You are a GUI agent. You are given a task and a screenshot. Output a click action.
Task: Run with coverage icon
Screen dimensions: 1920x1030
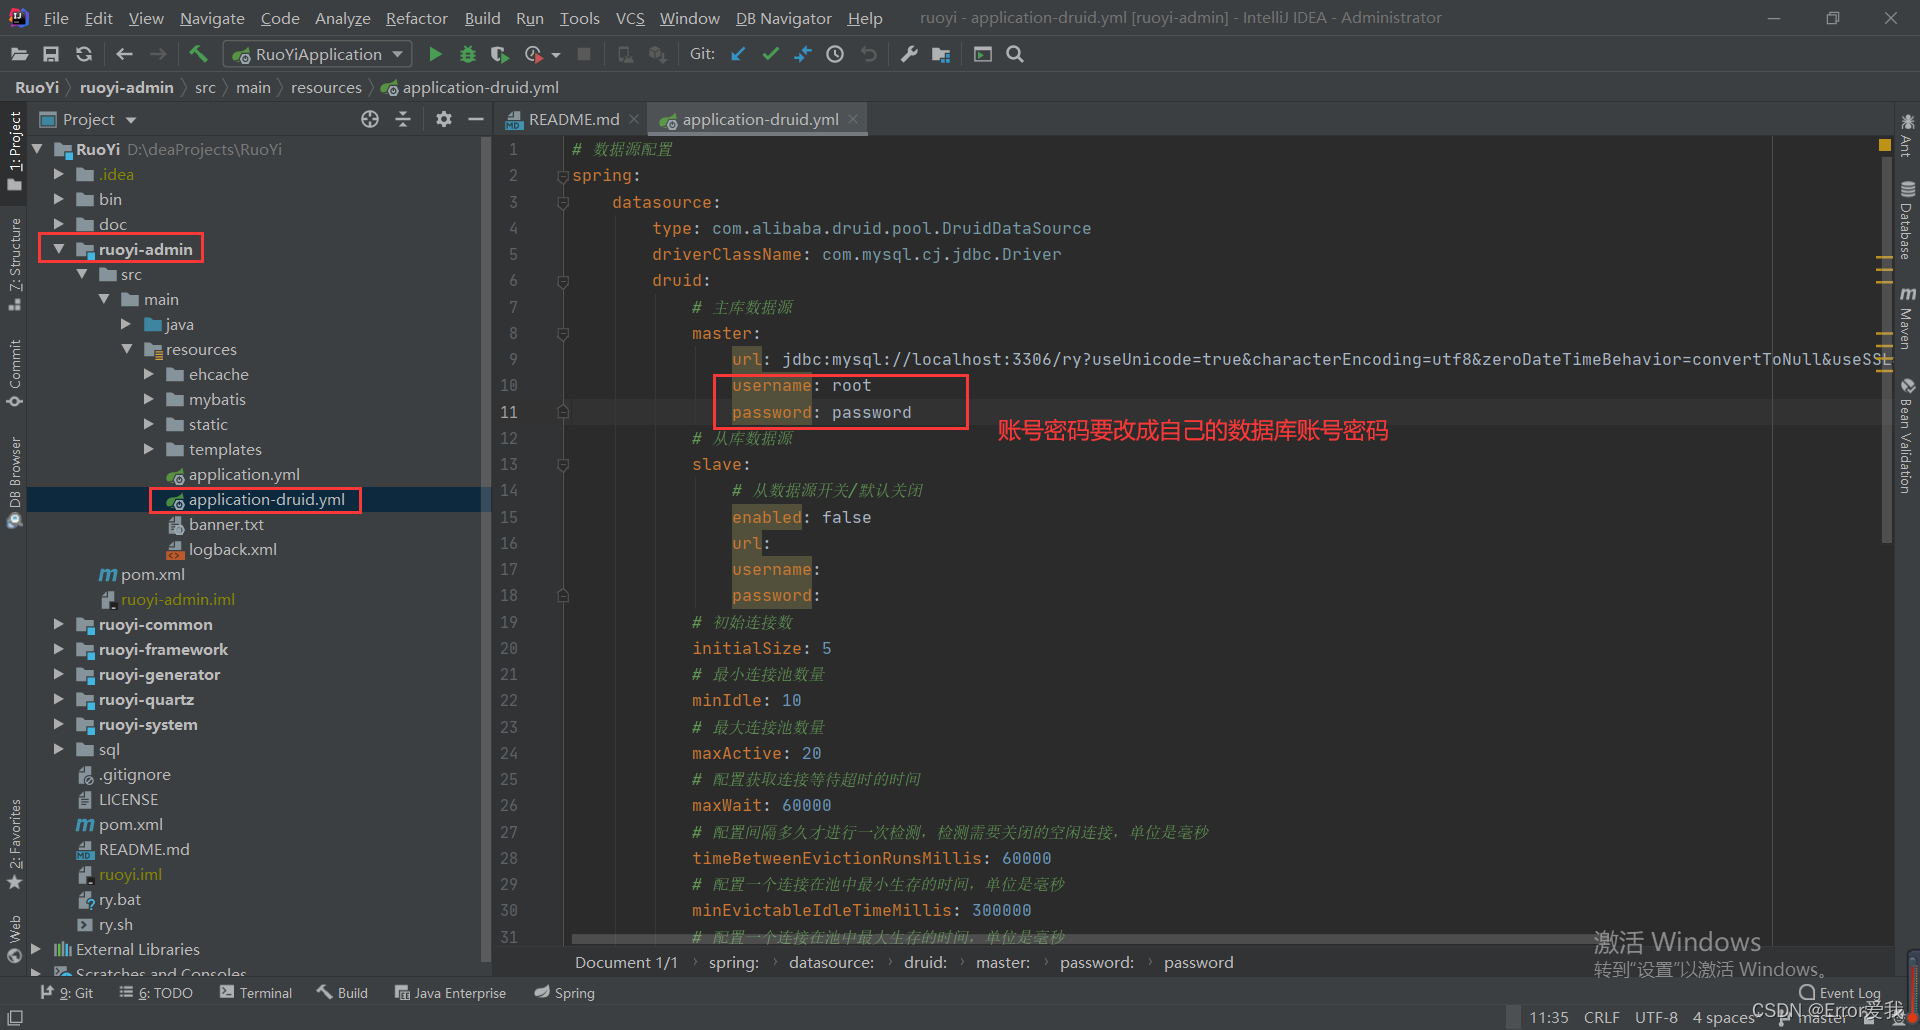(499, 54)
